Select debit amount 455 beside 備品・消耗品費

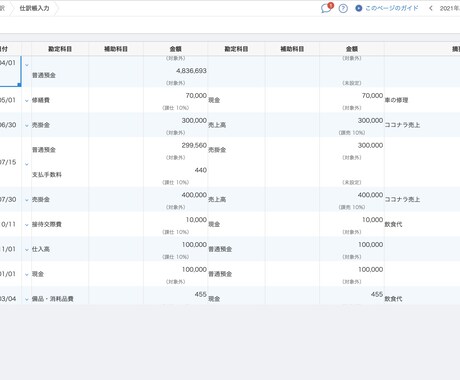coord(201,294)
